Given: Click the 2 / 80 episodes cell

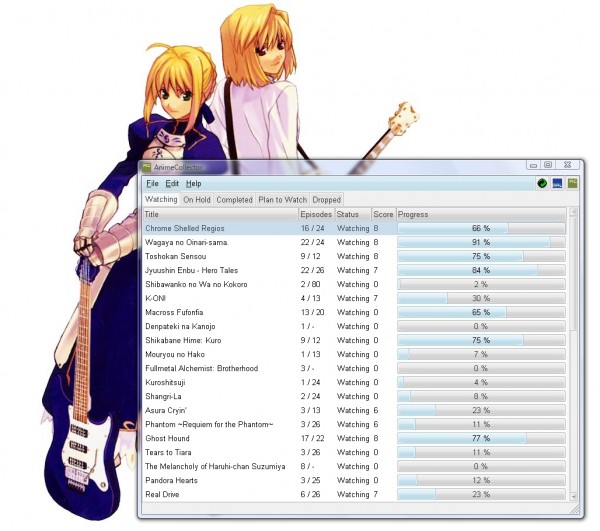Looking at the screenshot, I should coord(310,285).
